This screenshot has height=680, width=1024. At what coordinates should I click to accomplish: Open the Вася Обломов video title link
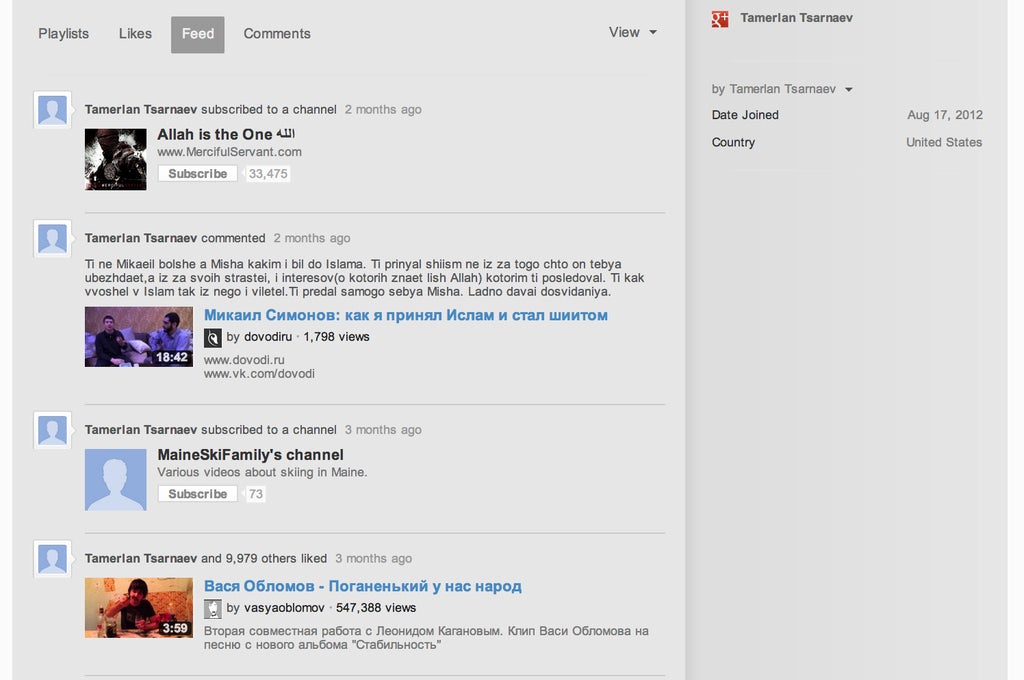click(x=362, y=586)
